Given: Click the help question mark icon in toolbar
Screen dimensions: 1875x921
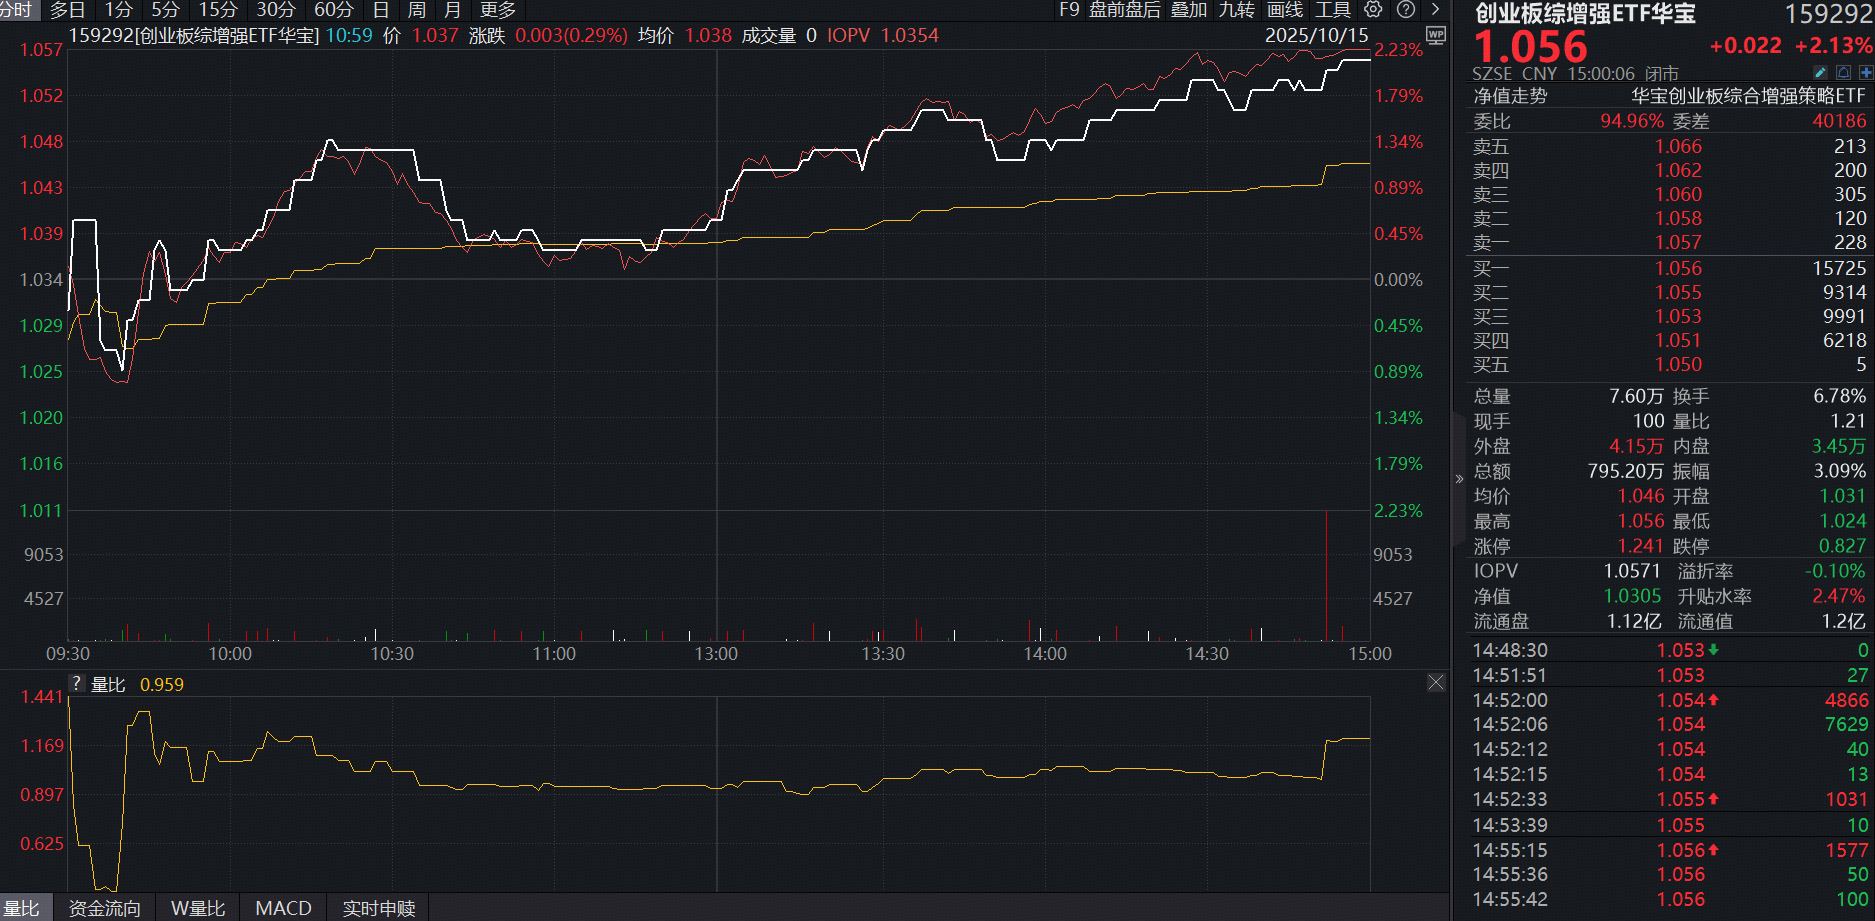Looking at the screenshot, I should pyautogui.click(x=1405, y=10).
